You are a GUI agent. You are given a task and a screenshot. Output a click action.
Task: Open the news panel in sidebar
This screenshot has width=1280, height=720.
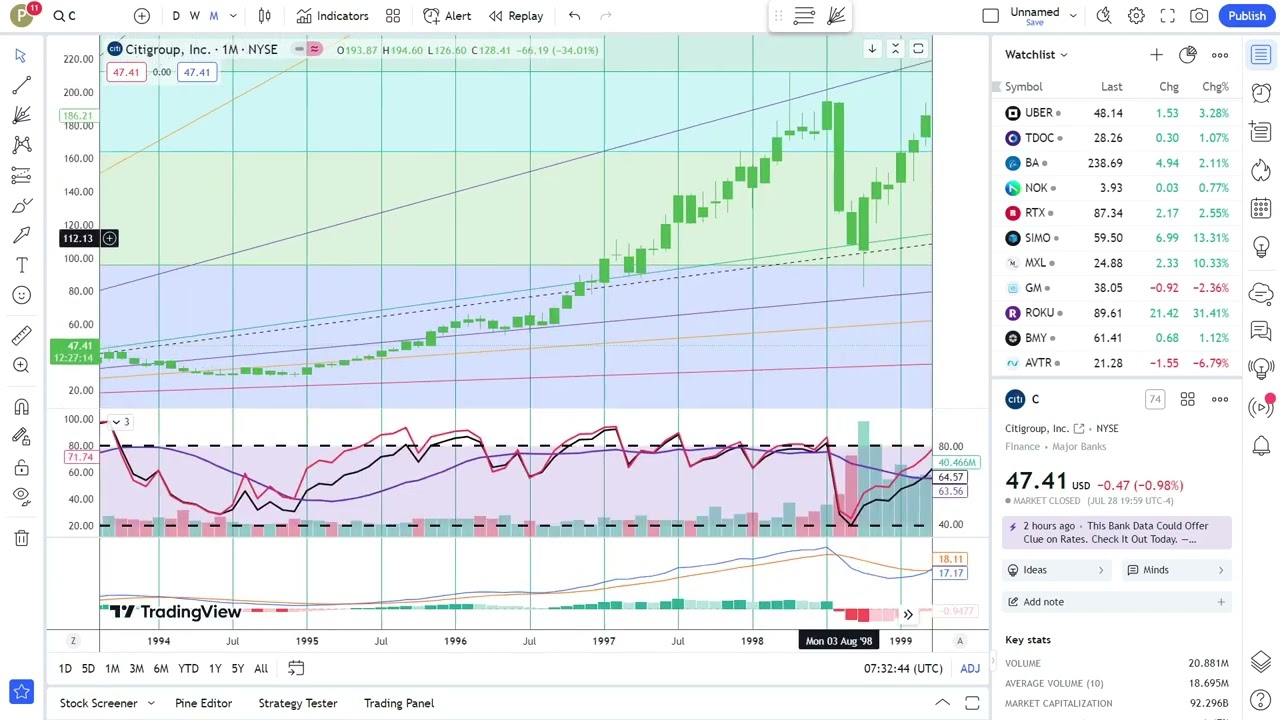[x=1261, y=131]
